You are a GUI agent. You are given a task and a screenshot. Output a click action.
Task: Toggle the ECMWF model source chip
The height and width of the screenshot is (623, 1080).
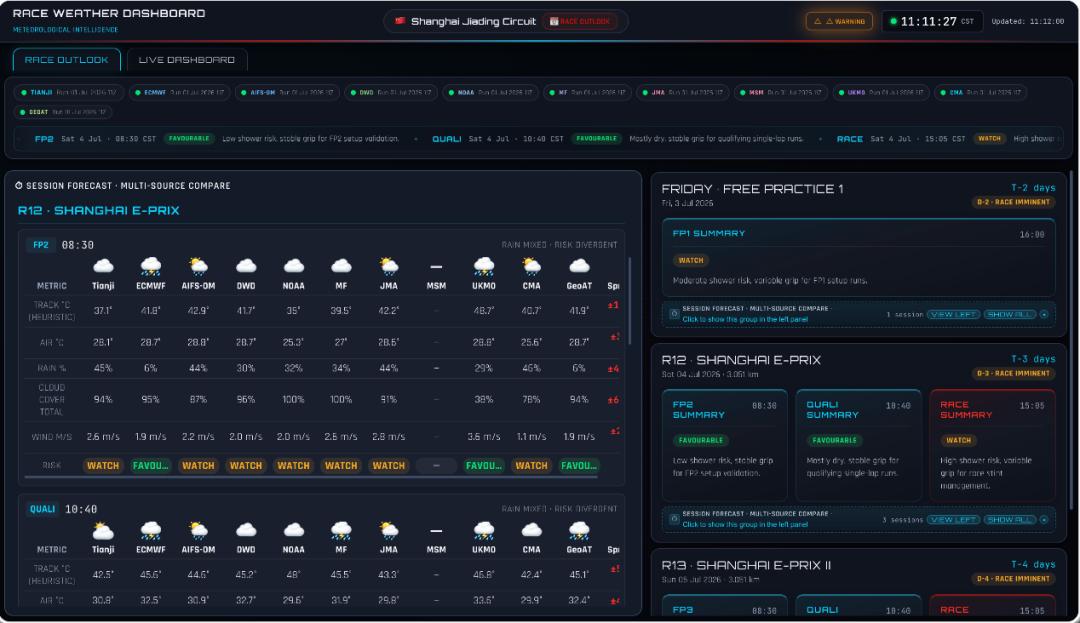click(x=179, y=92)
